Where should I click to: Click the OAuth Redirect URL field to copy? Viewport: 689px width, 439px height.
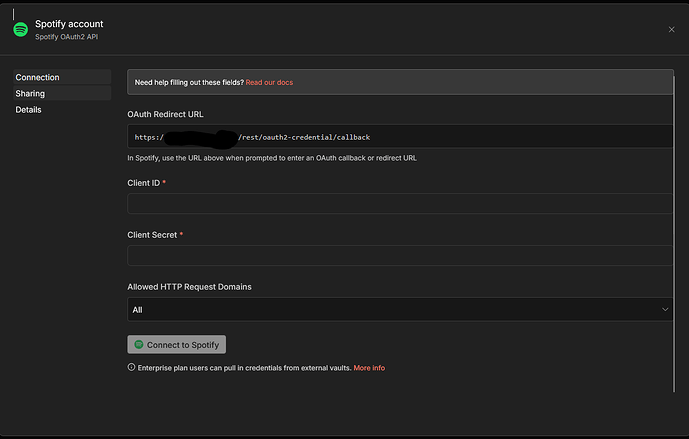400,137
